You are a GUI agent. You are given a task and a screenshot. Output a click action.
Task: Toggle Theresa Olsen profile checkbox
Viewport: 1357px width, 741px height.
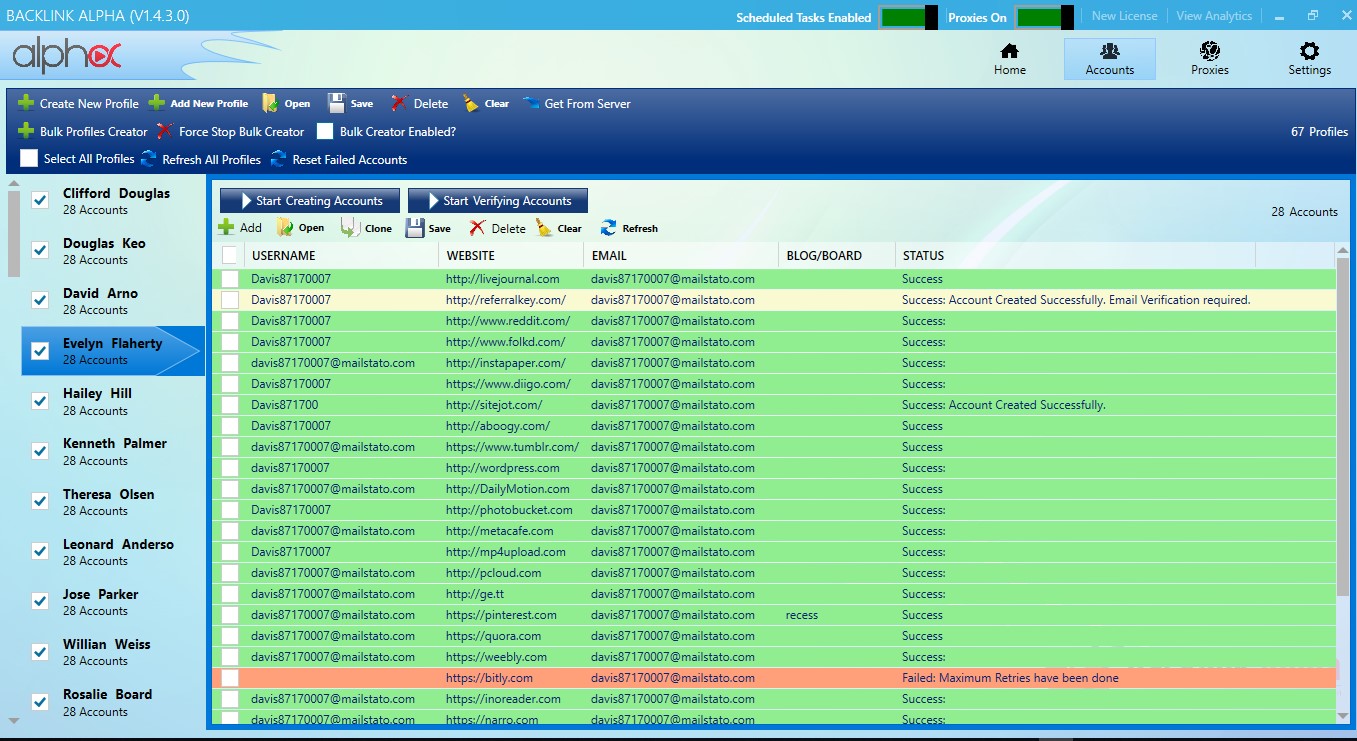tap(40, 501)
